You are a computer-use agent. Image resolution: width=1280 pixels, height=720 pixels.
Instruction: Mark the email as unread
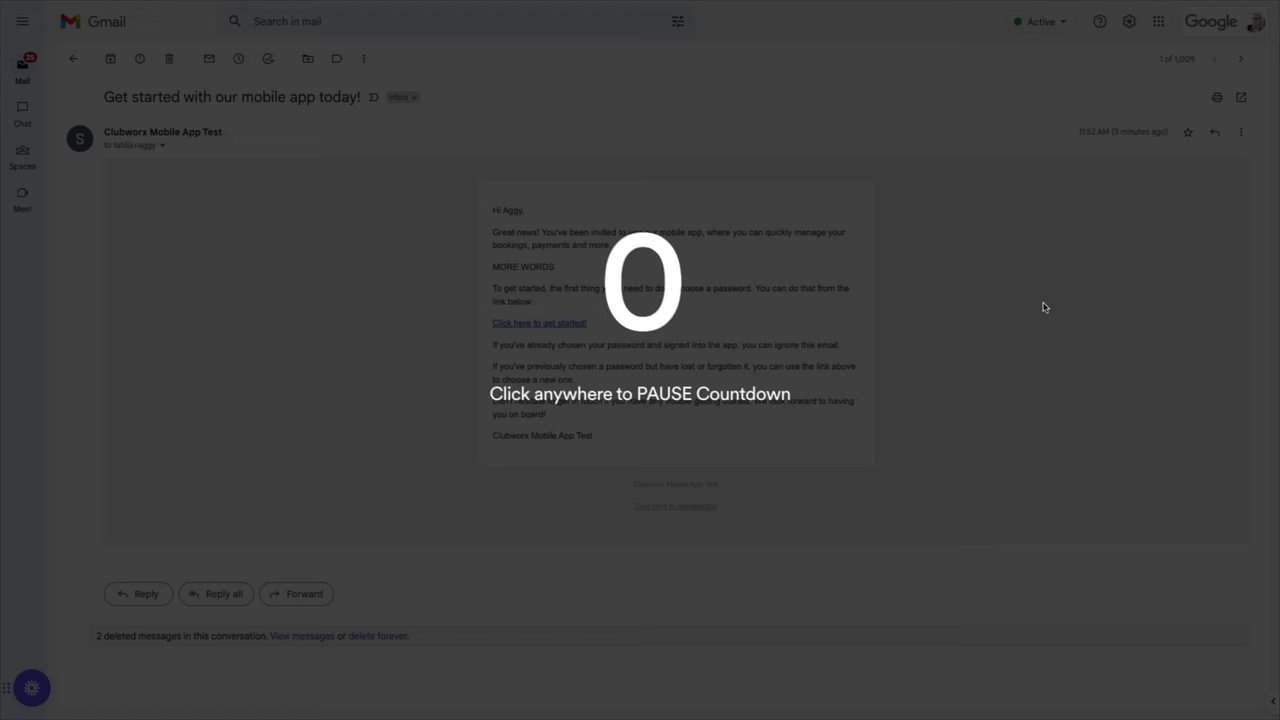[209, 59]
